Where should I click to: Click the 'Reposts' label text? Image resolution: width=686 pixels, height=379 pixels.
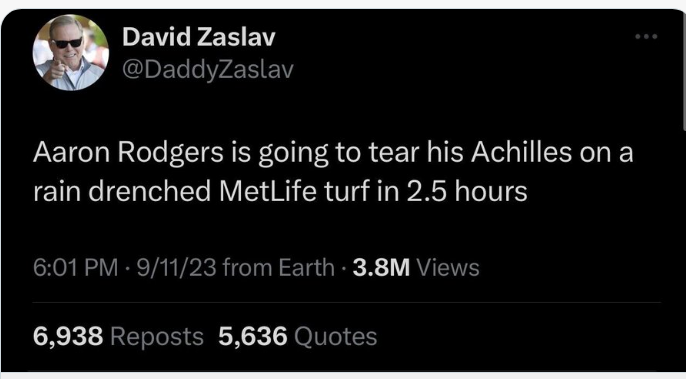click(157, 337)
